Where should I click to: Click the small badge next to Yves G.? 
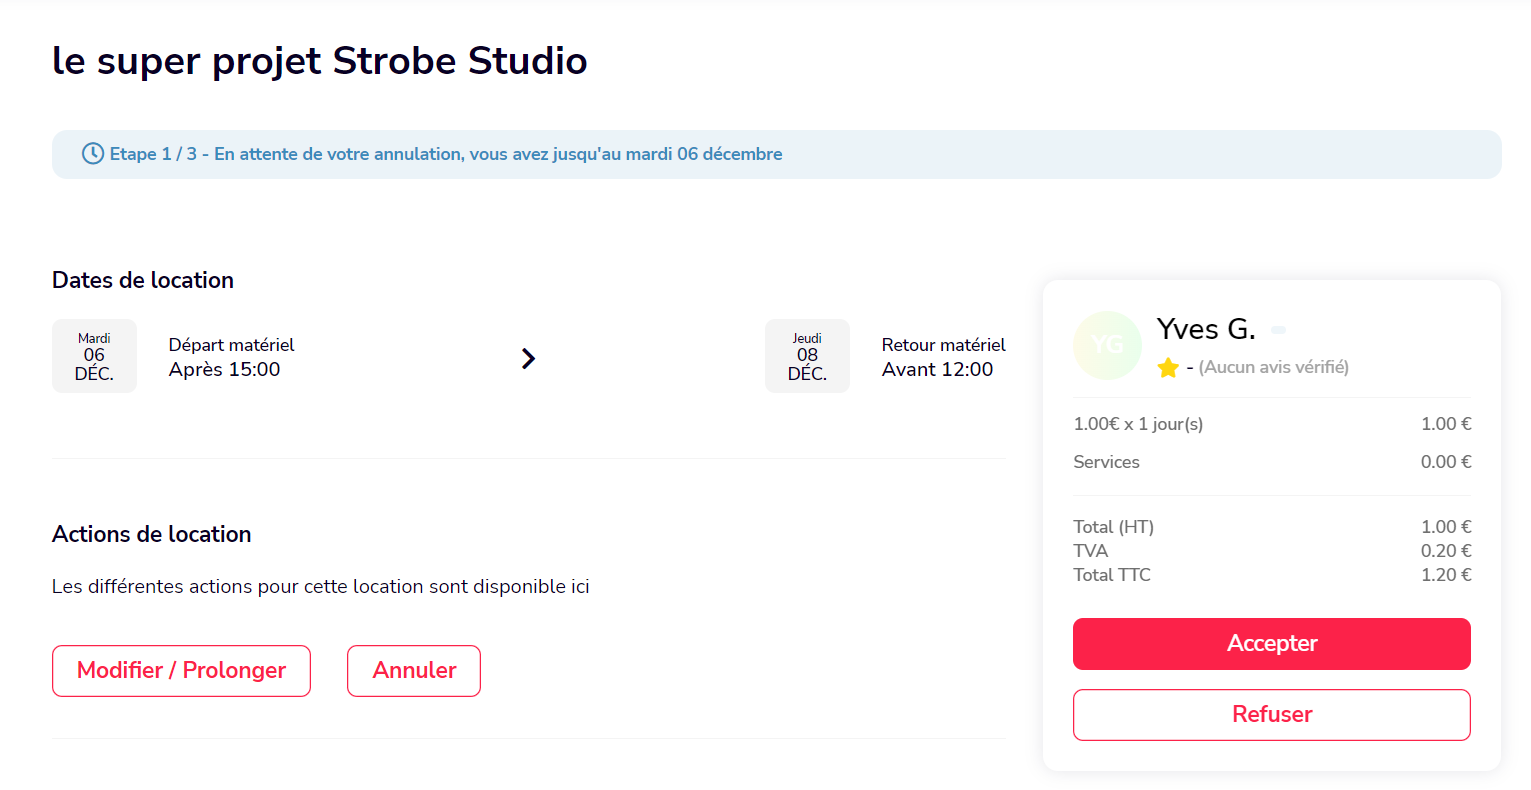1278,330
